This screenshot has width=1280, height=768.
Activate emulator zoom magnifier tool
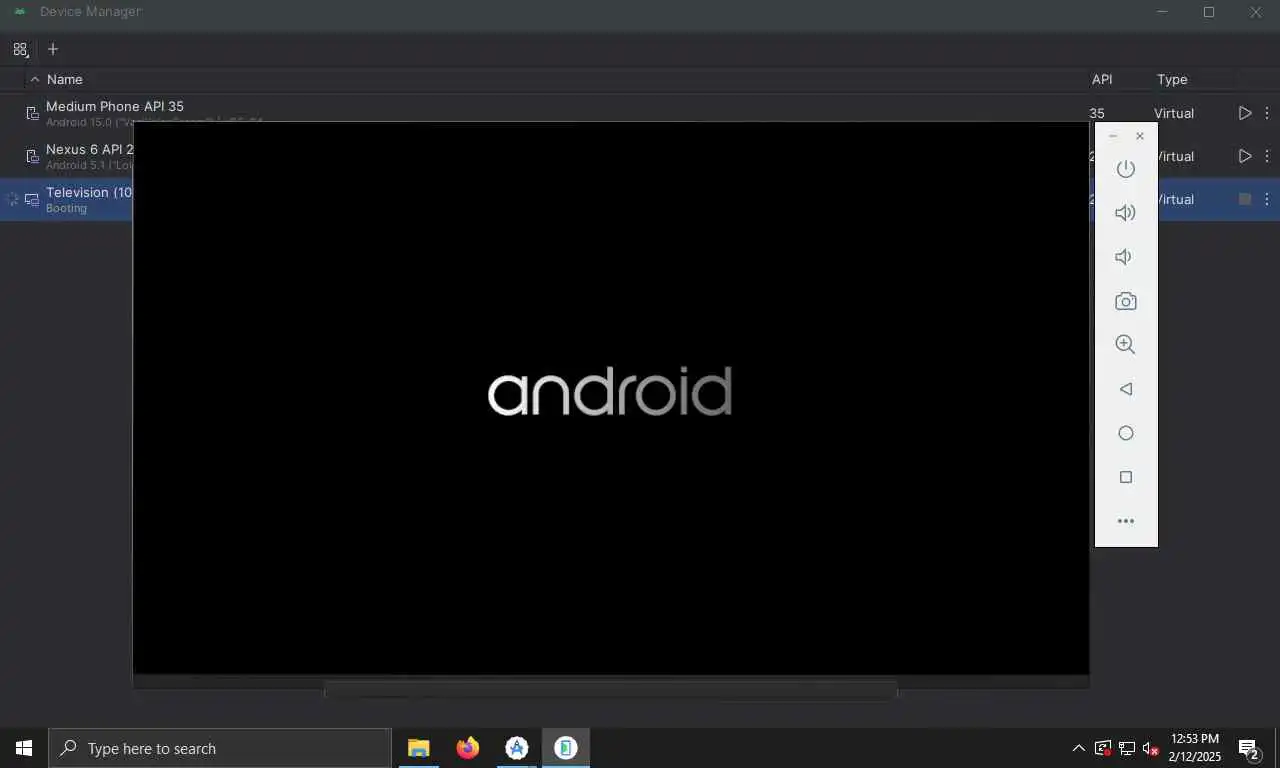click(1126, 345)
